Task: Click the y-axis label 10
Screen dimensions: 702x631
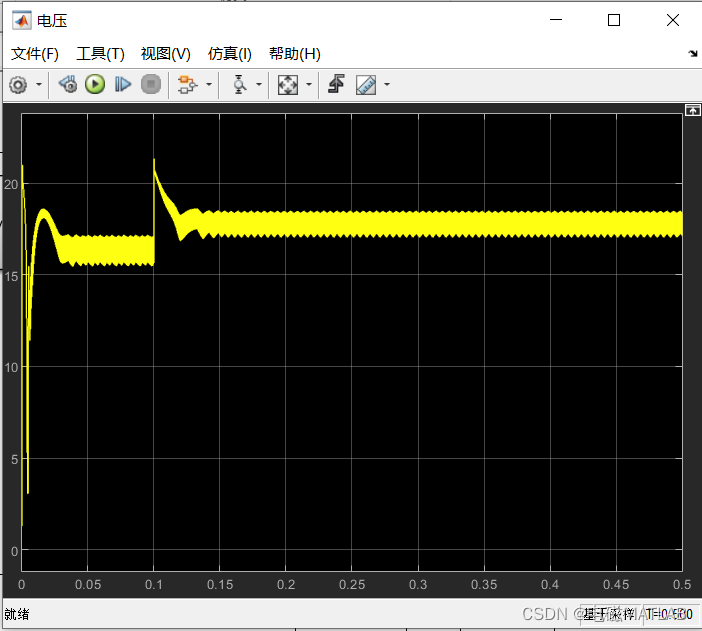Action: pyautogui.click(x=11, y=368)
